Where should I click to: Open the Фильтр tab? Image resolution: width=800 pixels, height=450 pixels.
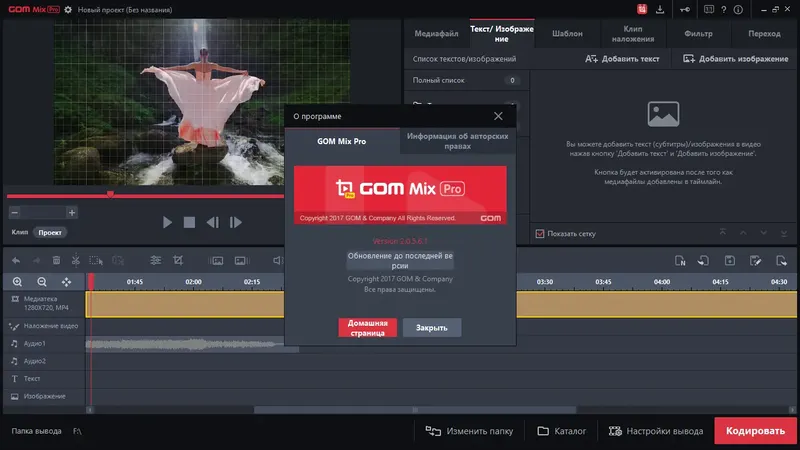(698, 34)
